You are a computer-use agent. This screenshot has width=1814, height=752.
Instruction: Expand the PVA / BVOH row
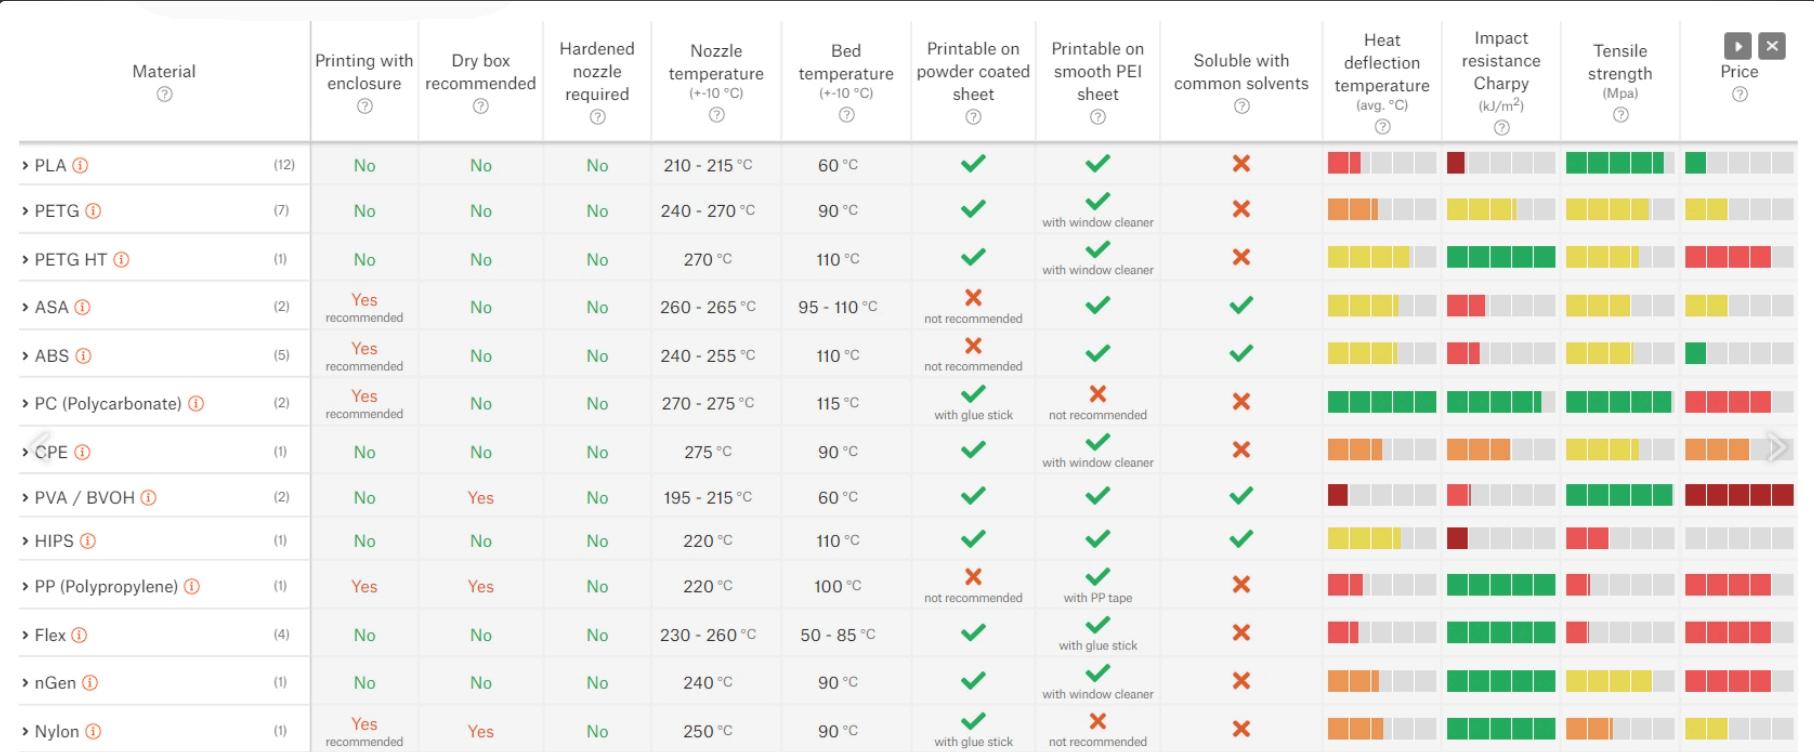[x=25, y=498]
